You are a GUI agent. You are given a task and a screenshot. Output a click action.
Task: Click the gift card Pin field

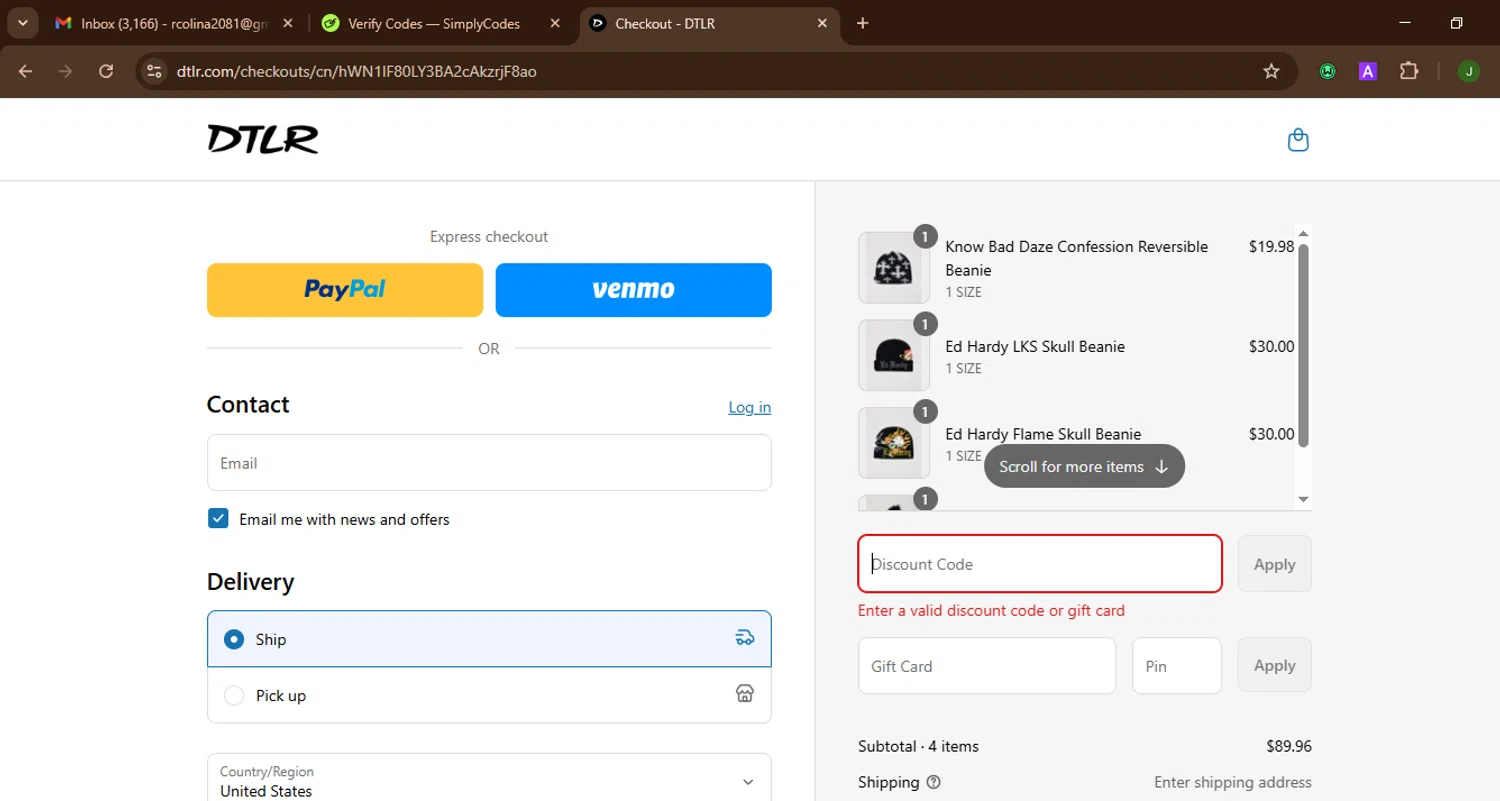point(1177,666)
